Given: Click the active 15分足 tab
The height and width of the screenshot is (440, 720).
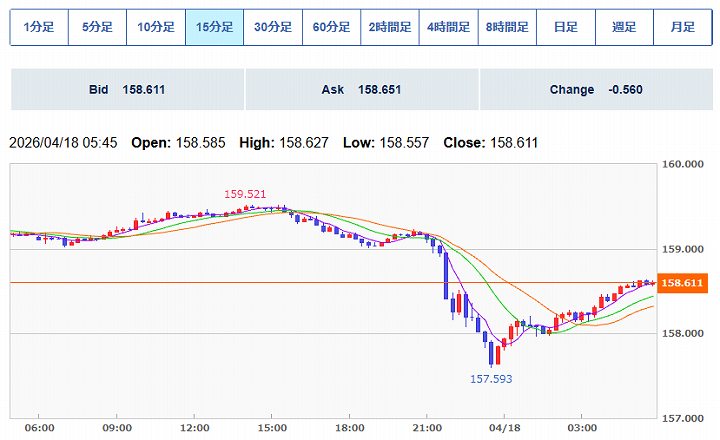Looking at the screenshot, I should (x=215, y=27).
